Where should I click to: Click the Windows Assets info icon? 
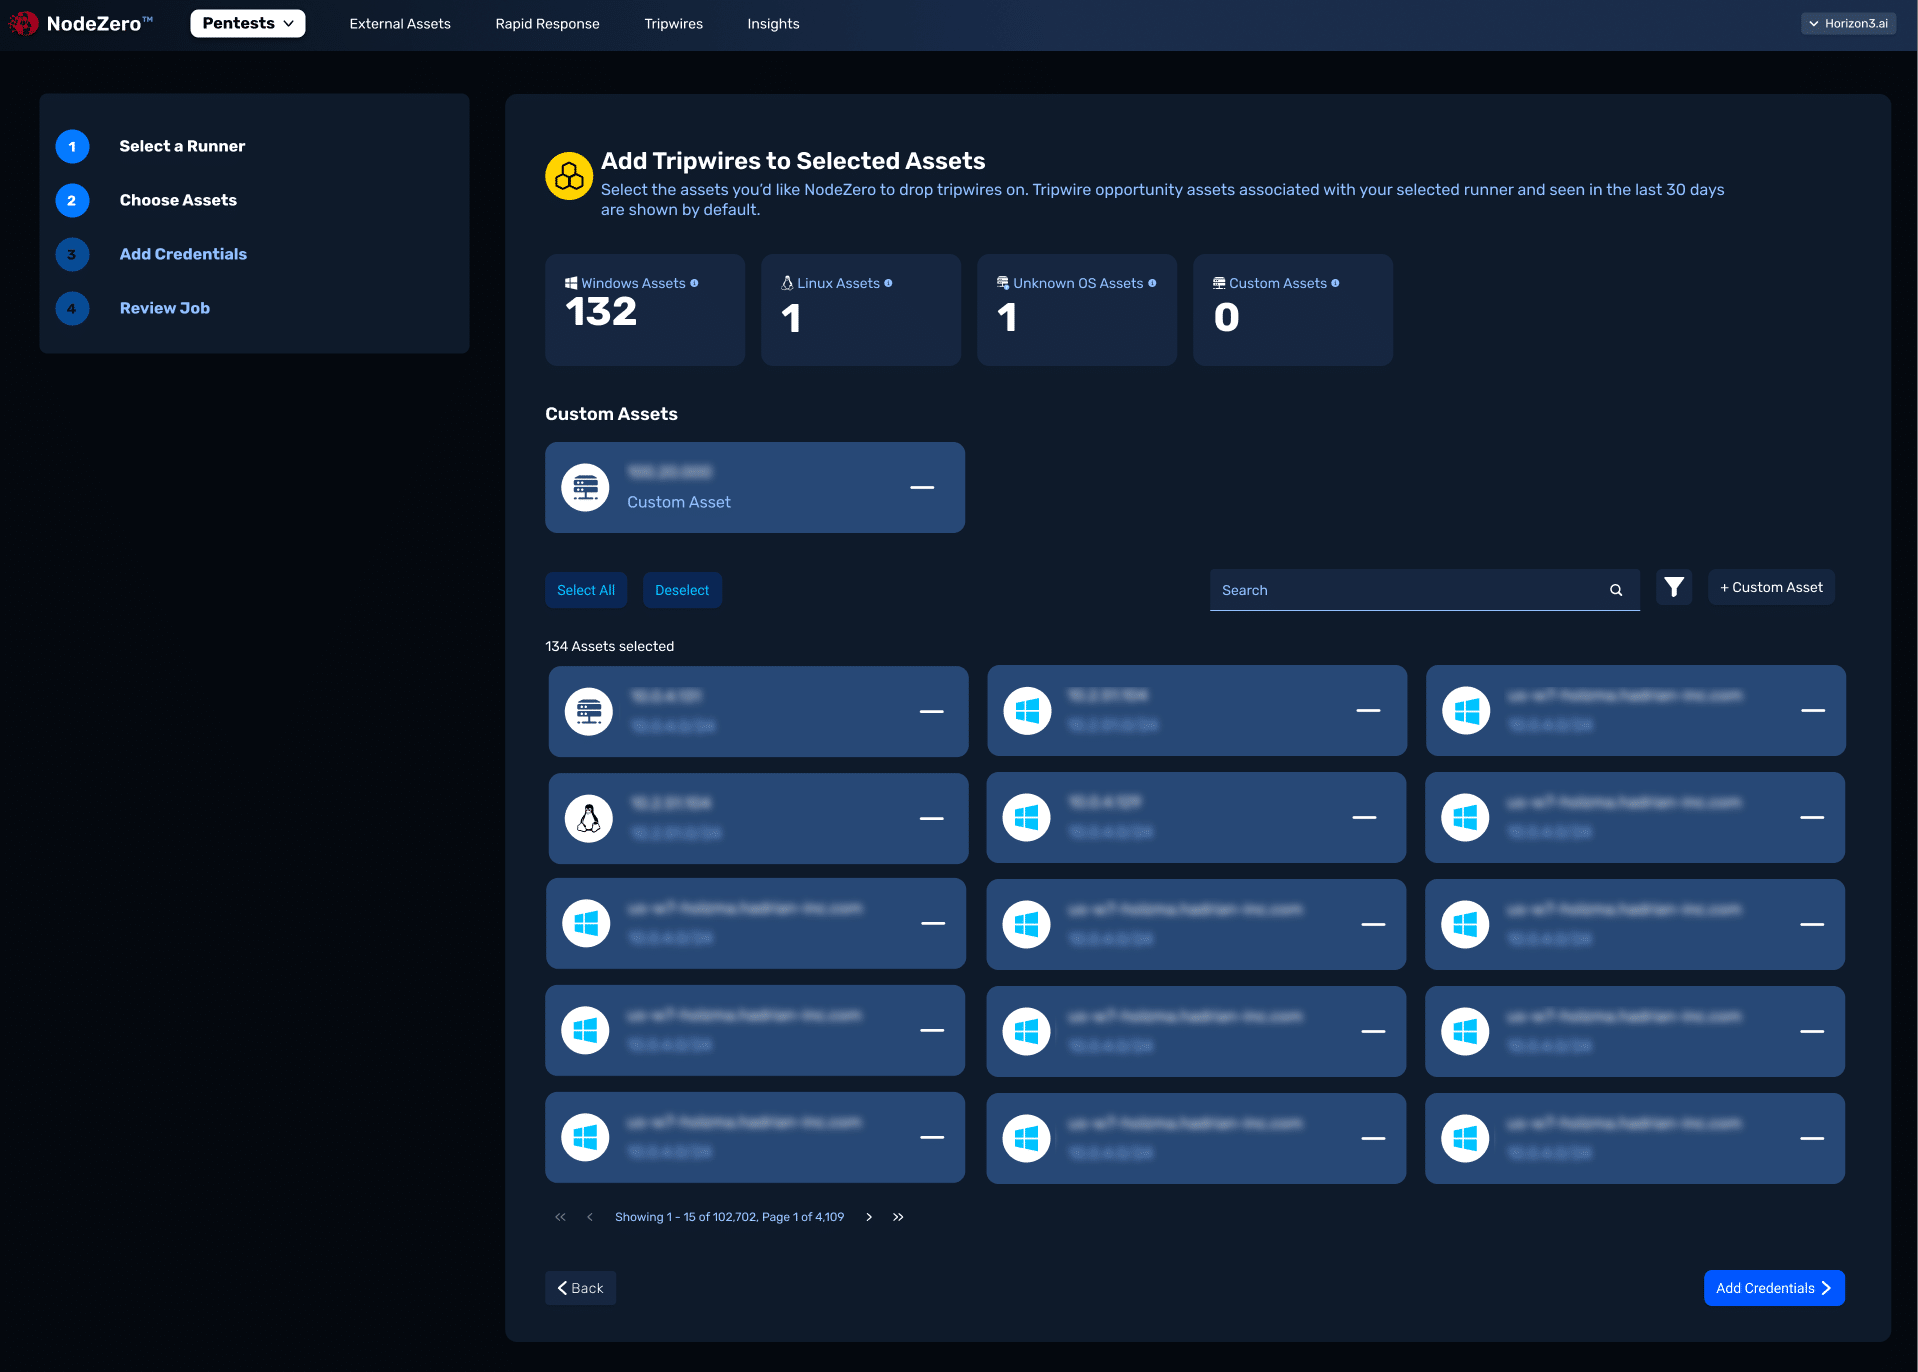(694, 283)
